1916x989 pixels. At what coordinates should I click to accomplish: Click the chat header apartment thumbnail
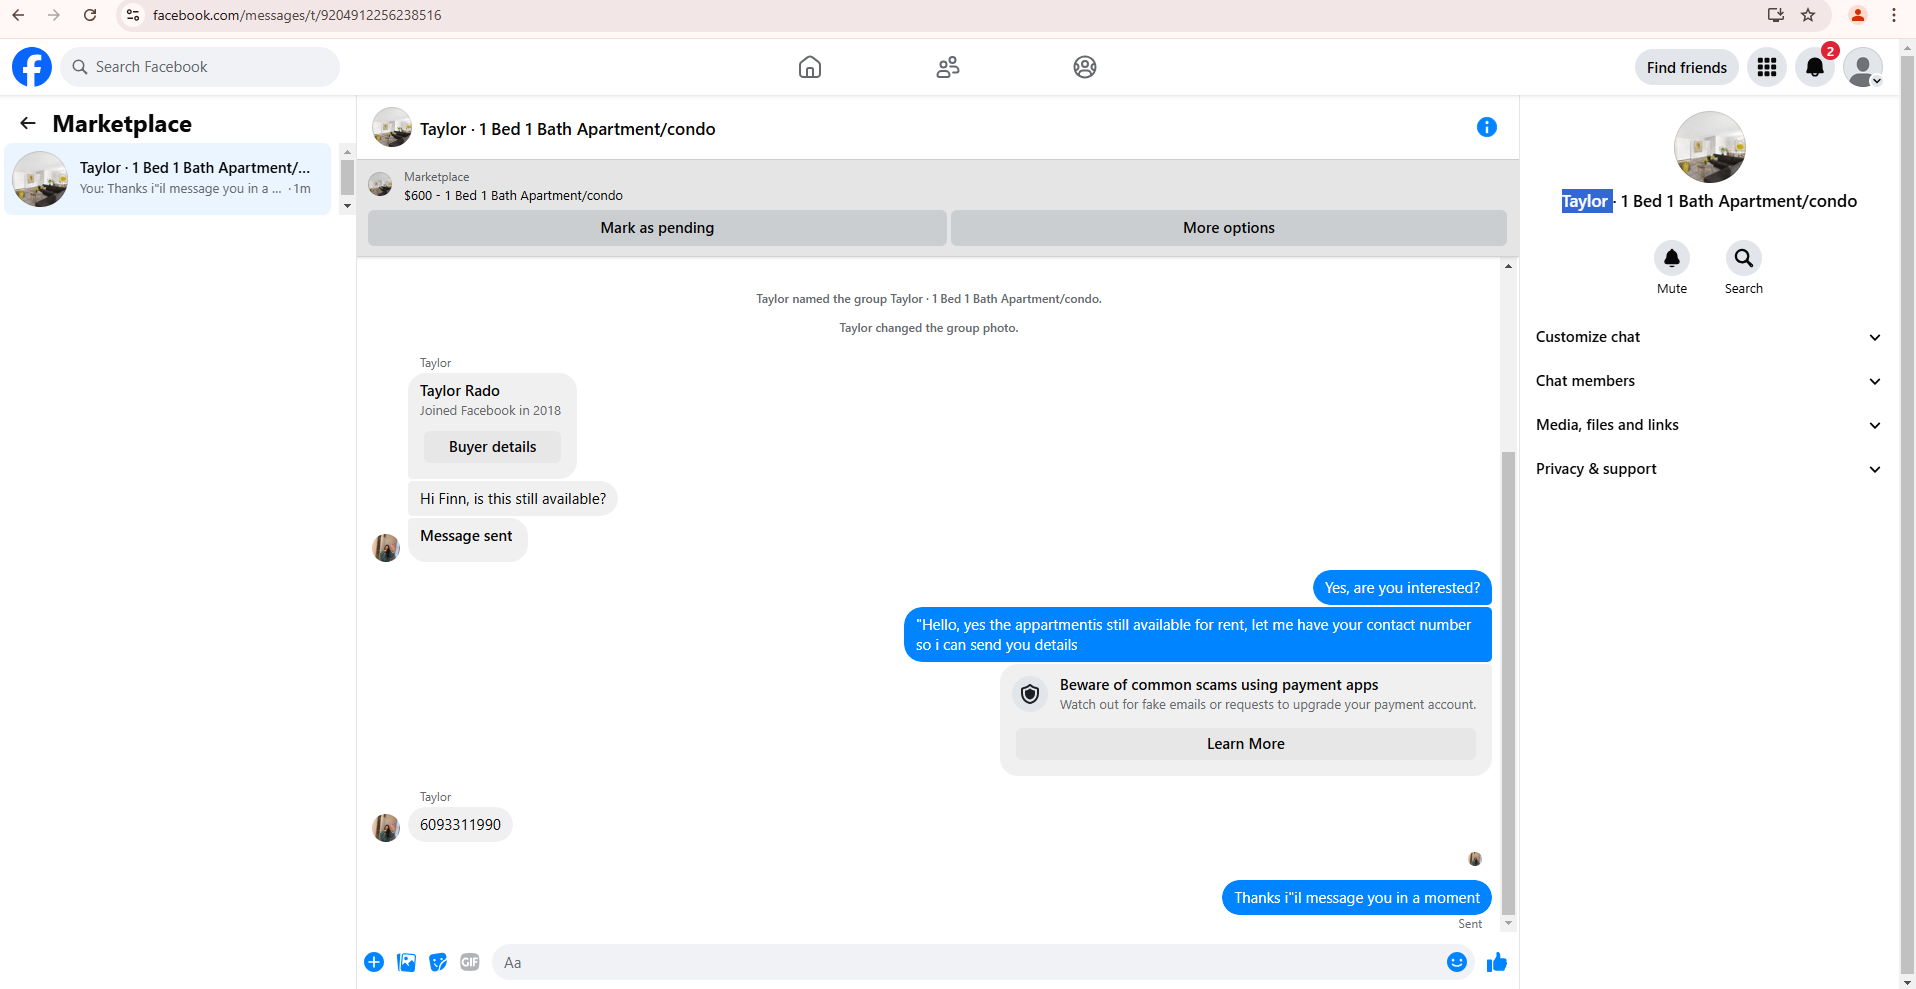click(x=392, y=128)
